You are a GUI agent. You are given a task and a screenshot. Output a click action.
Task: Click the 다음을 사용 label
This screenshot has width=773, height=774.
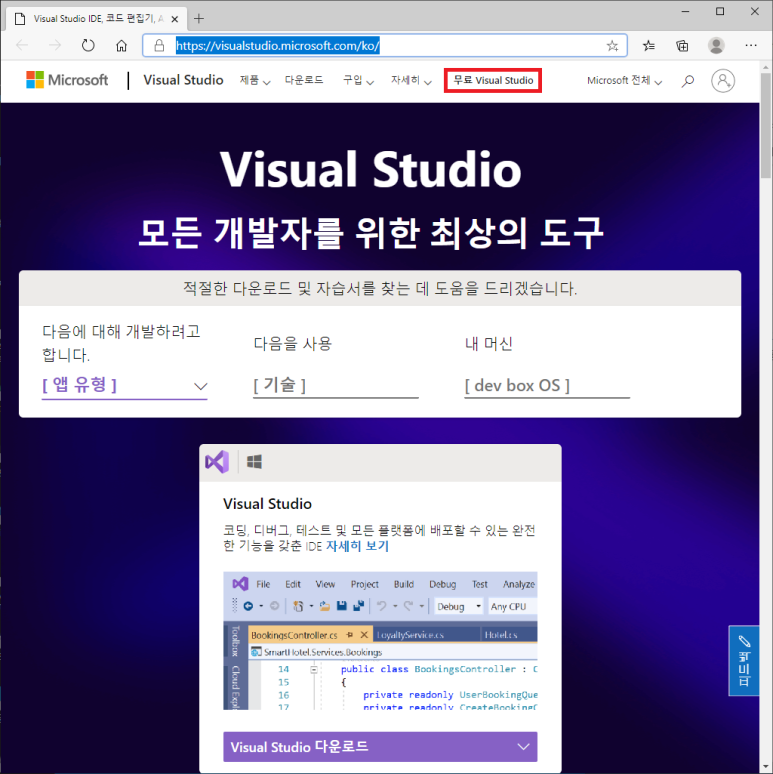coord(293,344)
